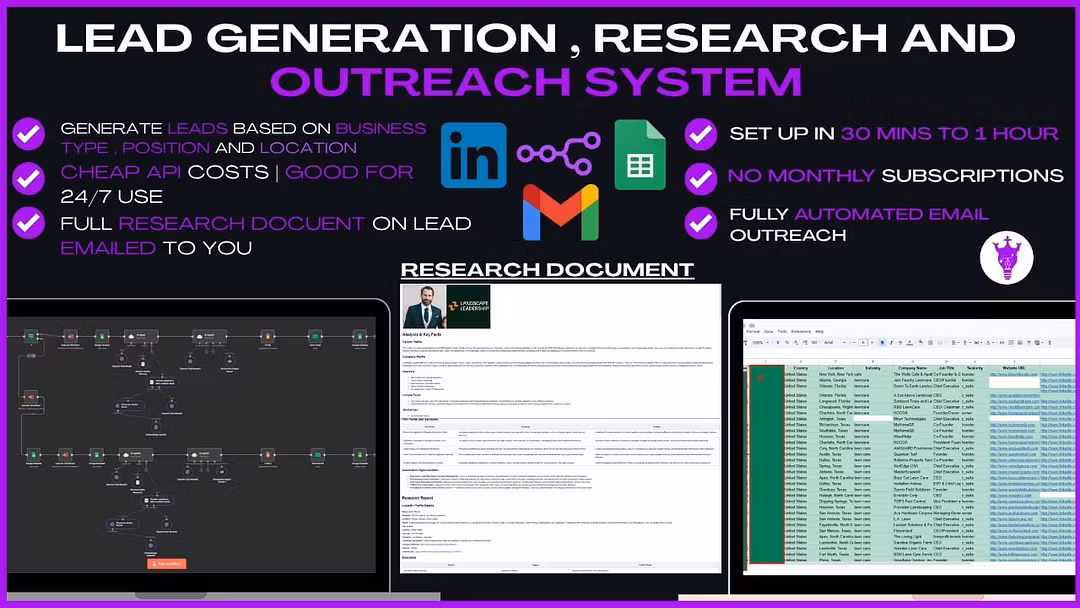Open the Tools menu in the spreadsheet

tap(782, 331)
